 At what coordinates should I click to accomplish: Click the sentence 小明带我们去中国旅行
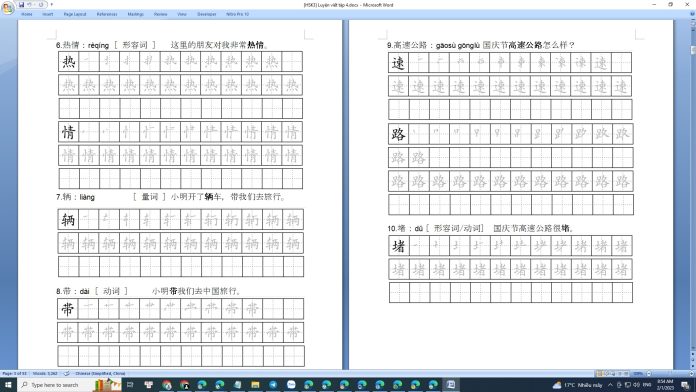click(x=196, y=291)
